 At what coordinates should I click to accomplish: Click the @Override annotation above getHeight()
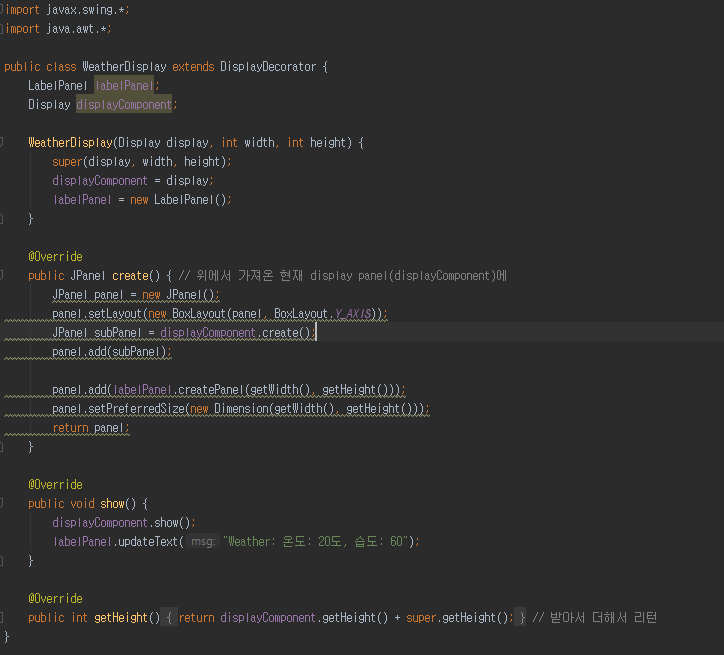click(x=55, y=599)
